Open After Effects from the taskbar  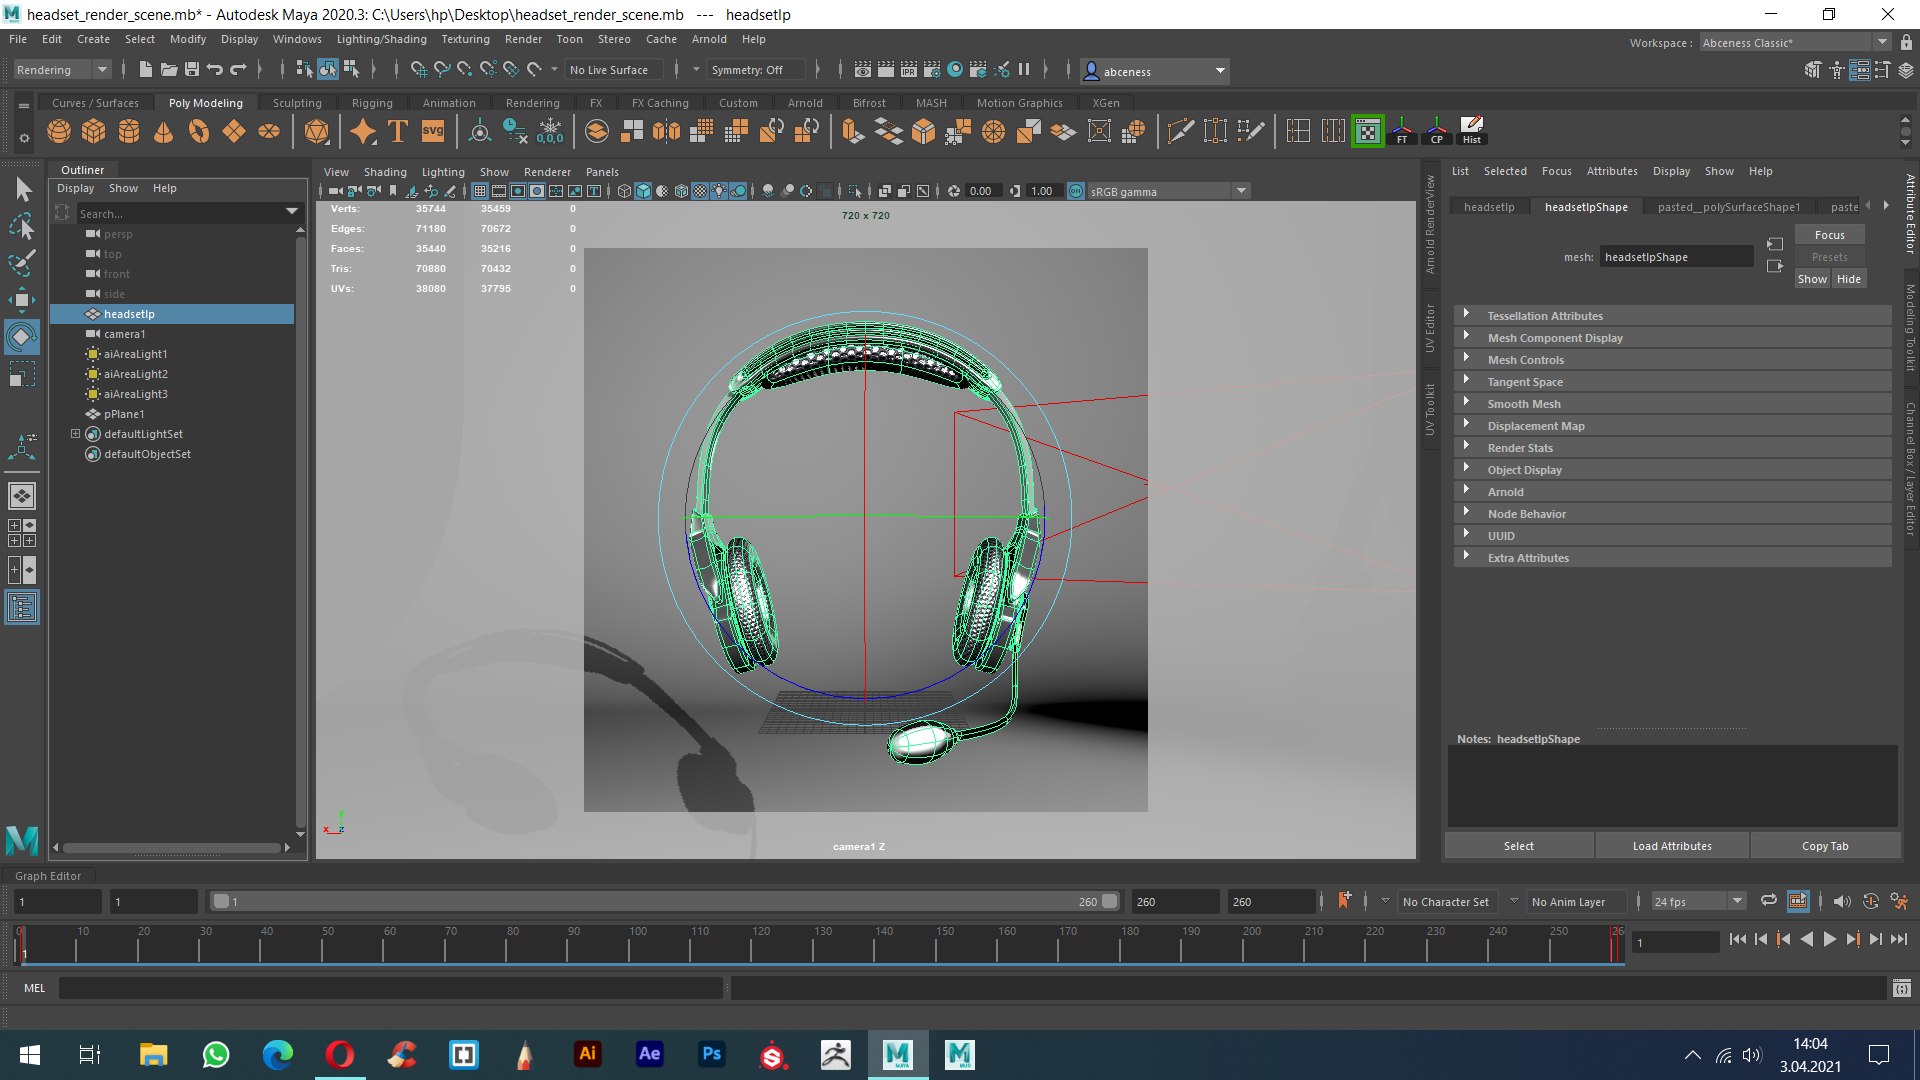(649, 1054)
